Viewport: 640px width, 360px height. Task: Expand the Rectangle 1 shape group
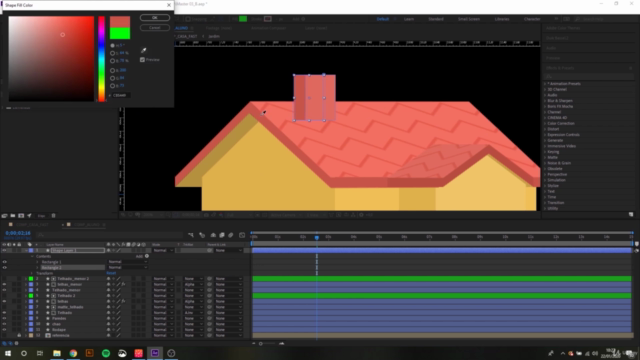(37, 262)
